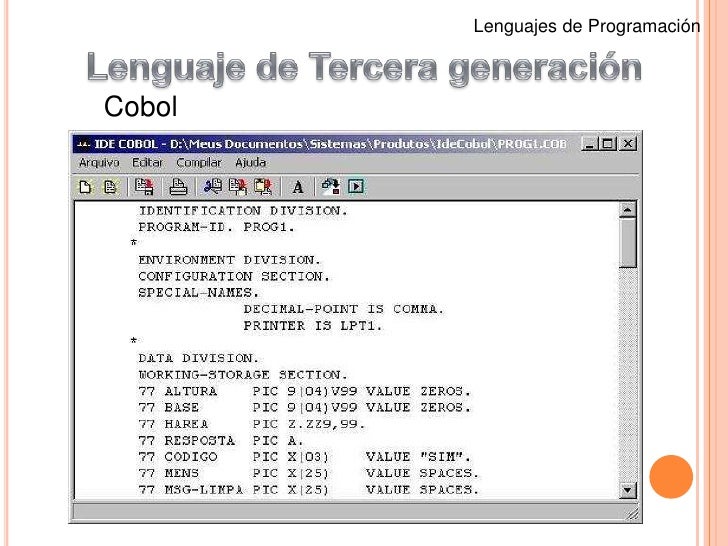This screenshot has width=728, height=546.
Task: Click the line 'PRINTER IS LPT1.'
Action: point(313,326)
